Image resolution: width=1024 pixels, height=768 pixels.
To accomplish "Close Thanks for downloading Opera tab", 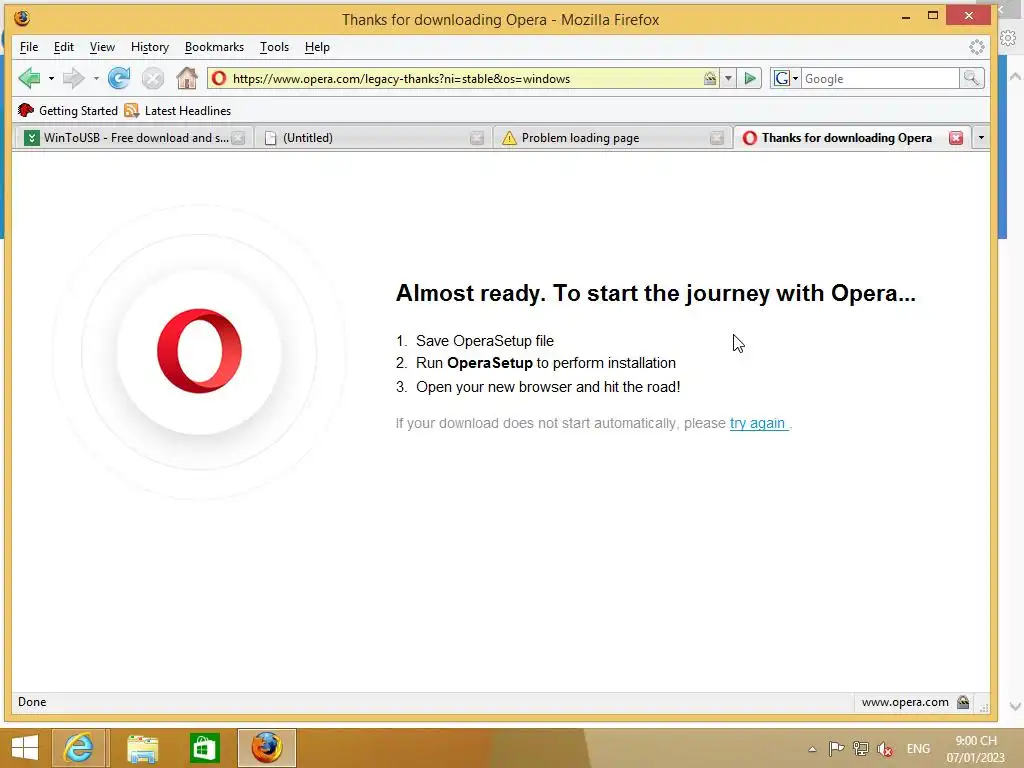I will [x=955, y=138].
